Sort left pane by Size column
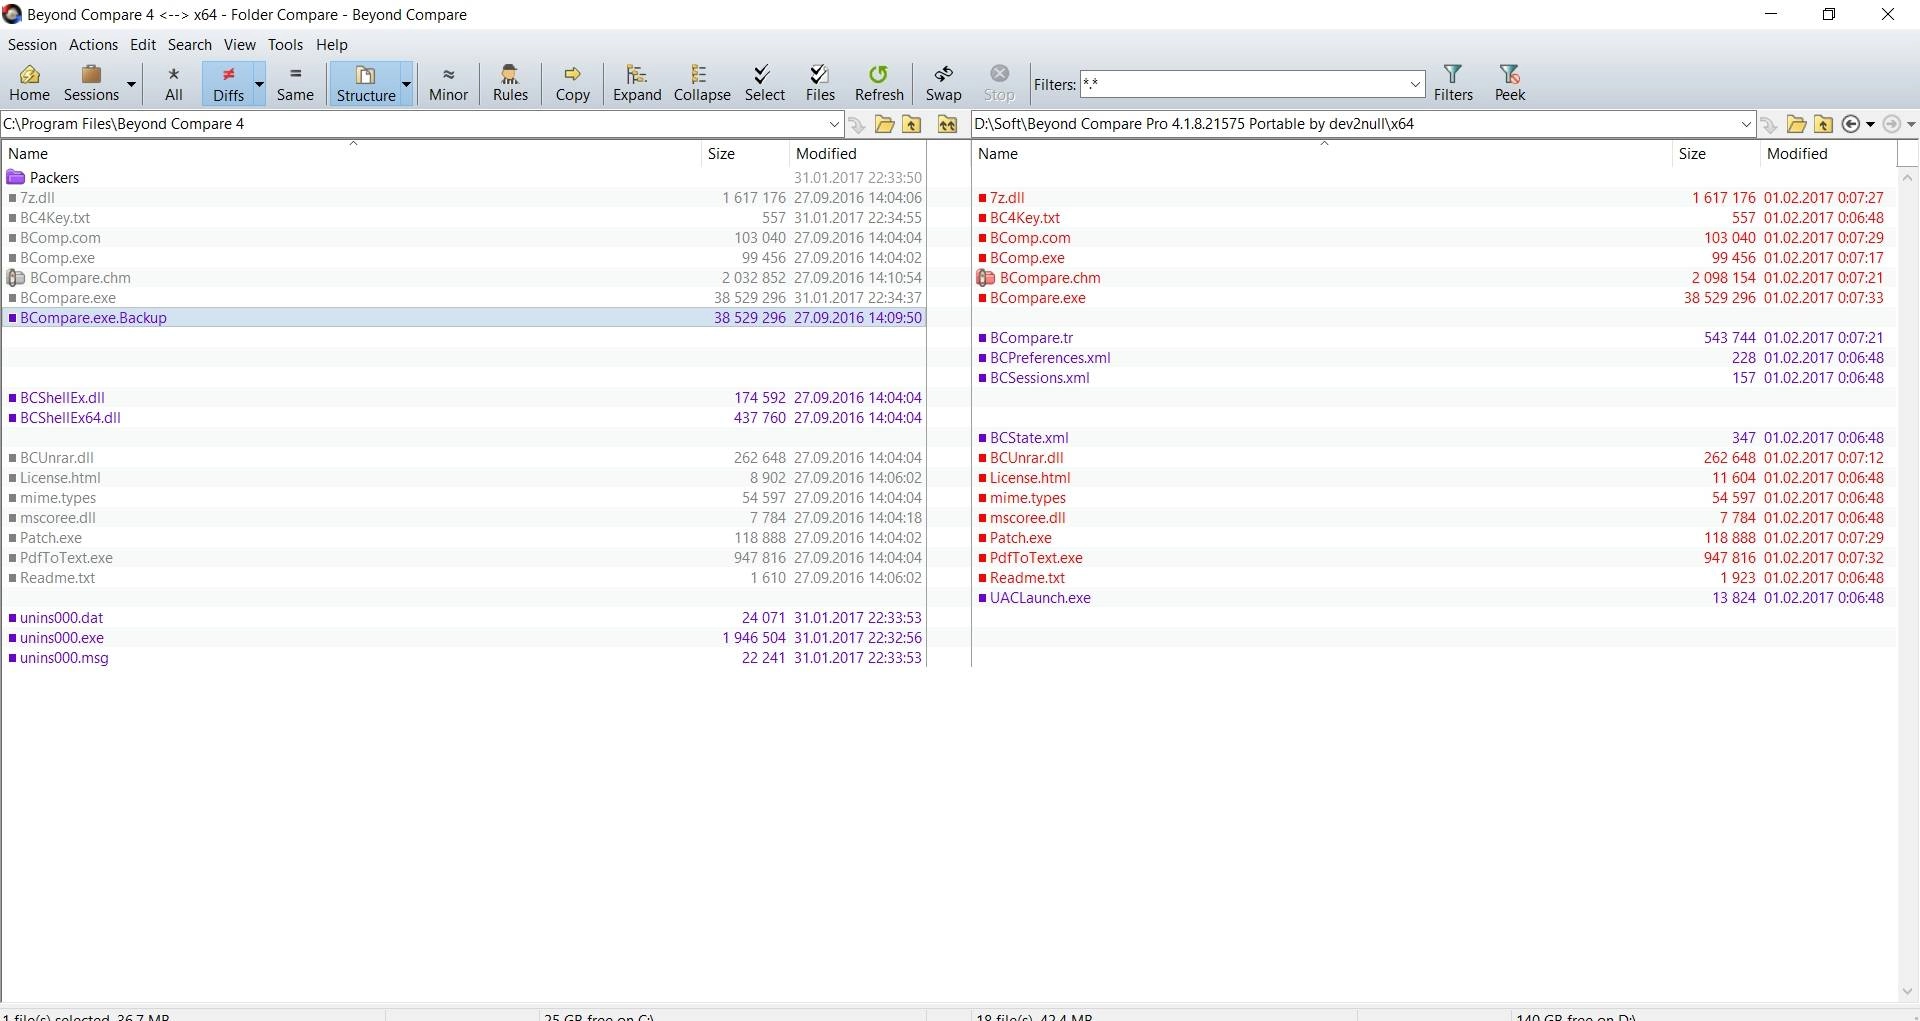Viewport: 1920px width, 1021px height. coord(745,154)
